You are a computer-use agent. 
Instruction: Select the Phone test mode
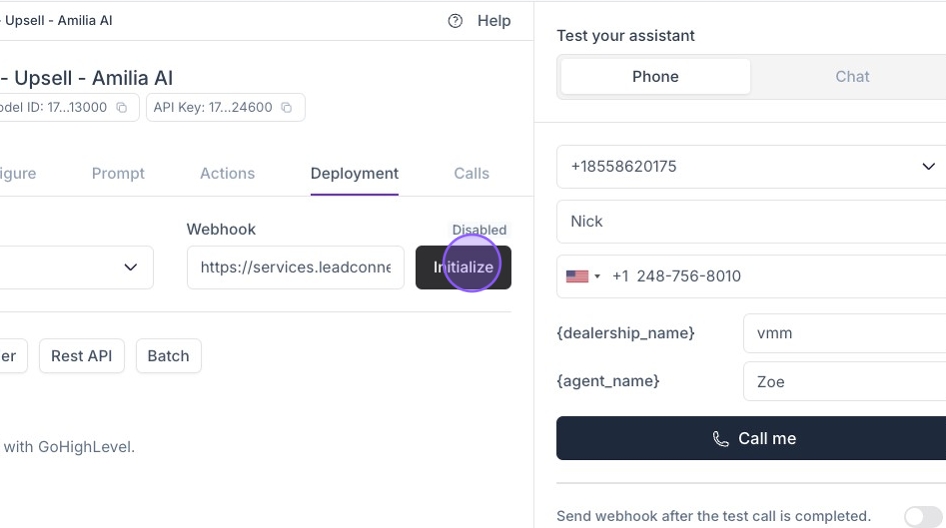[x=655, y=77]
